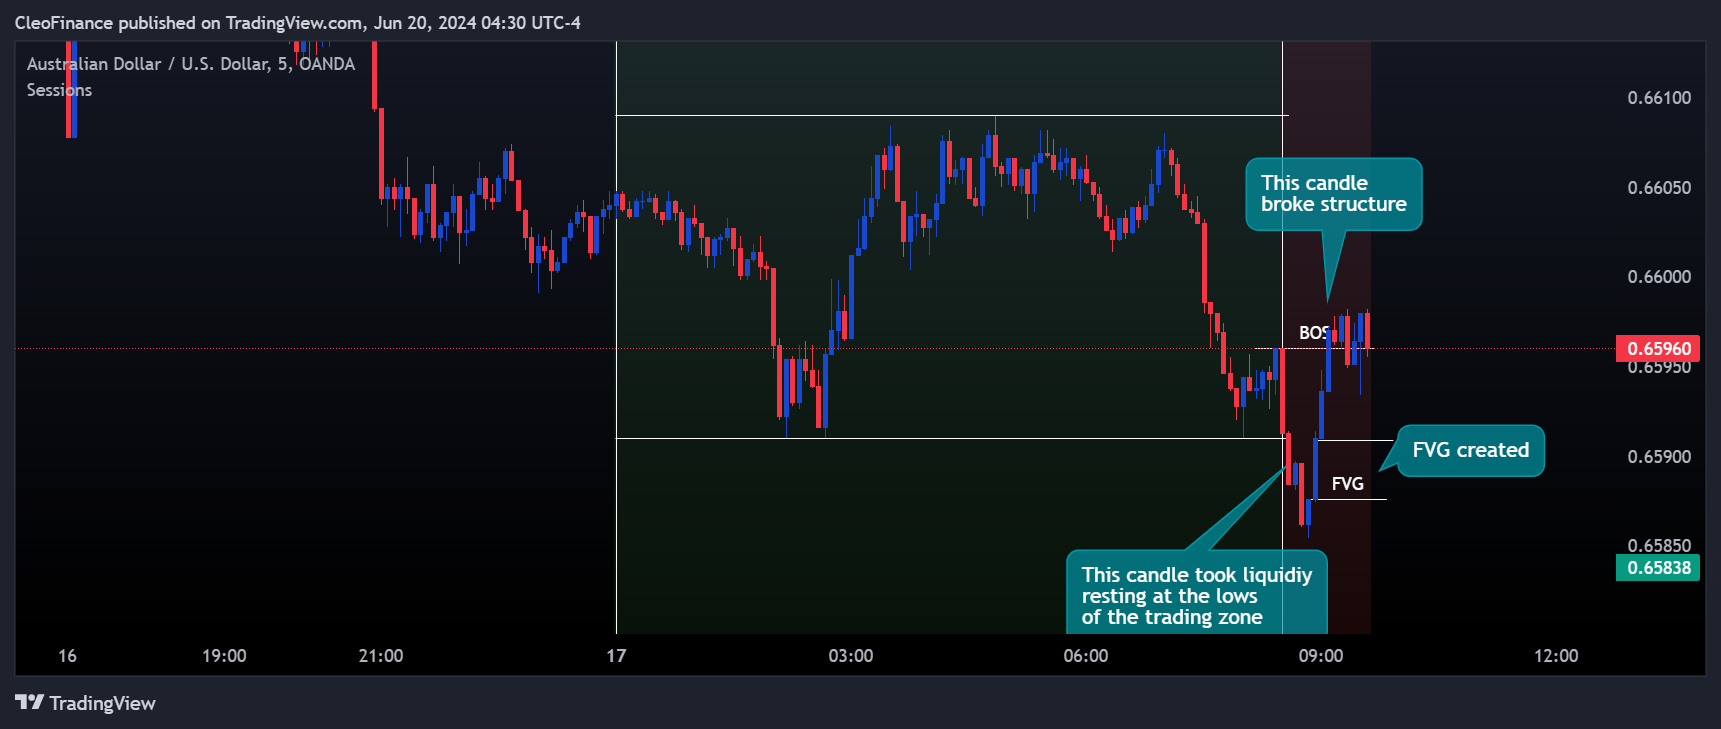Click the 03:00 time axis label
This screenshot has width=1721, height=729.
coord(851,656)
